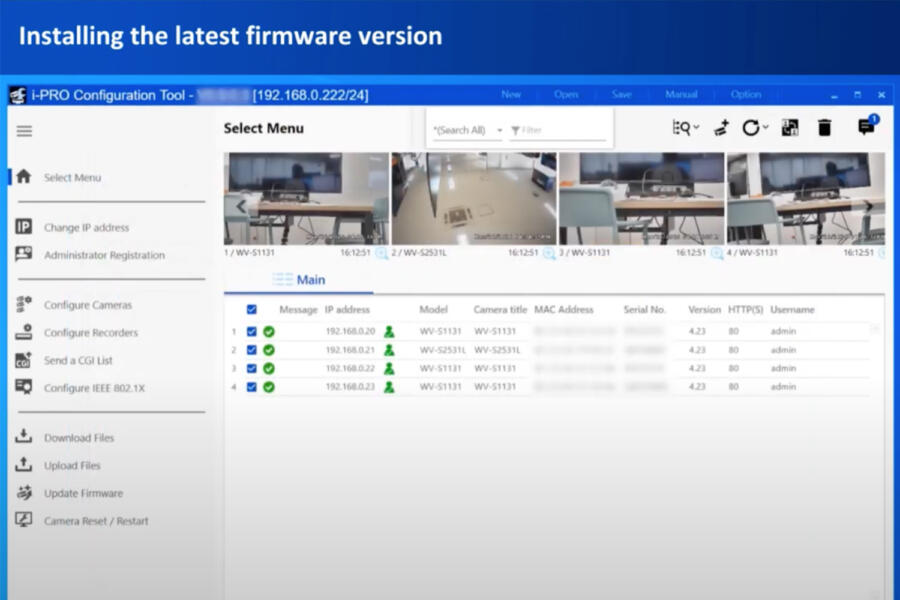Viewport: 900px width, 600px height.
Task: Click the next thumbnails arrow
Action: pyautogui.click(x=869, y=206)
